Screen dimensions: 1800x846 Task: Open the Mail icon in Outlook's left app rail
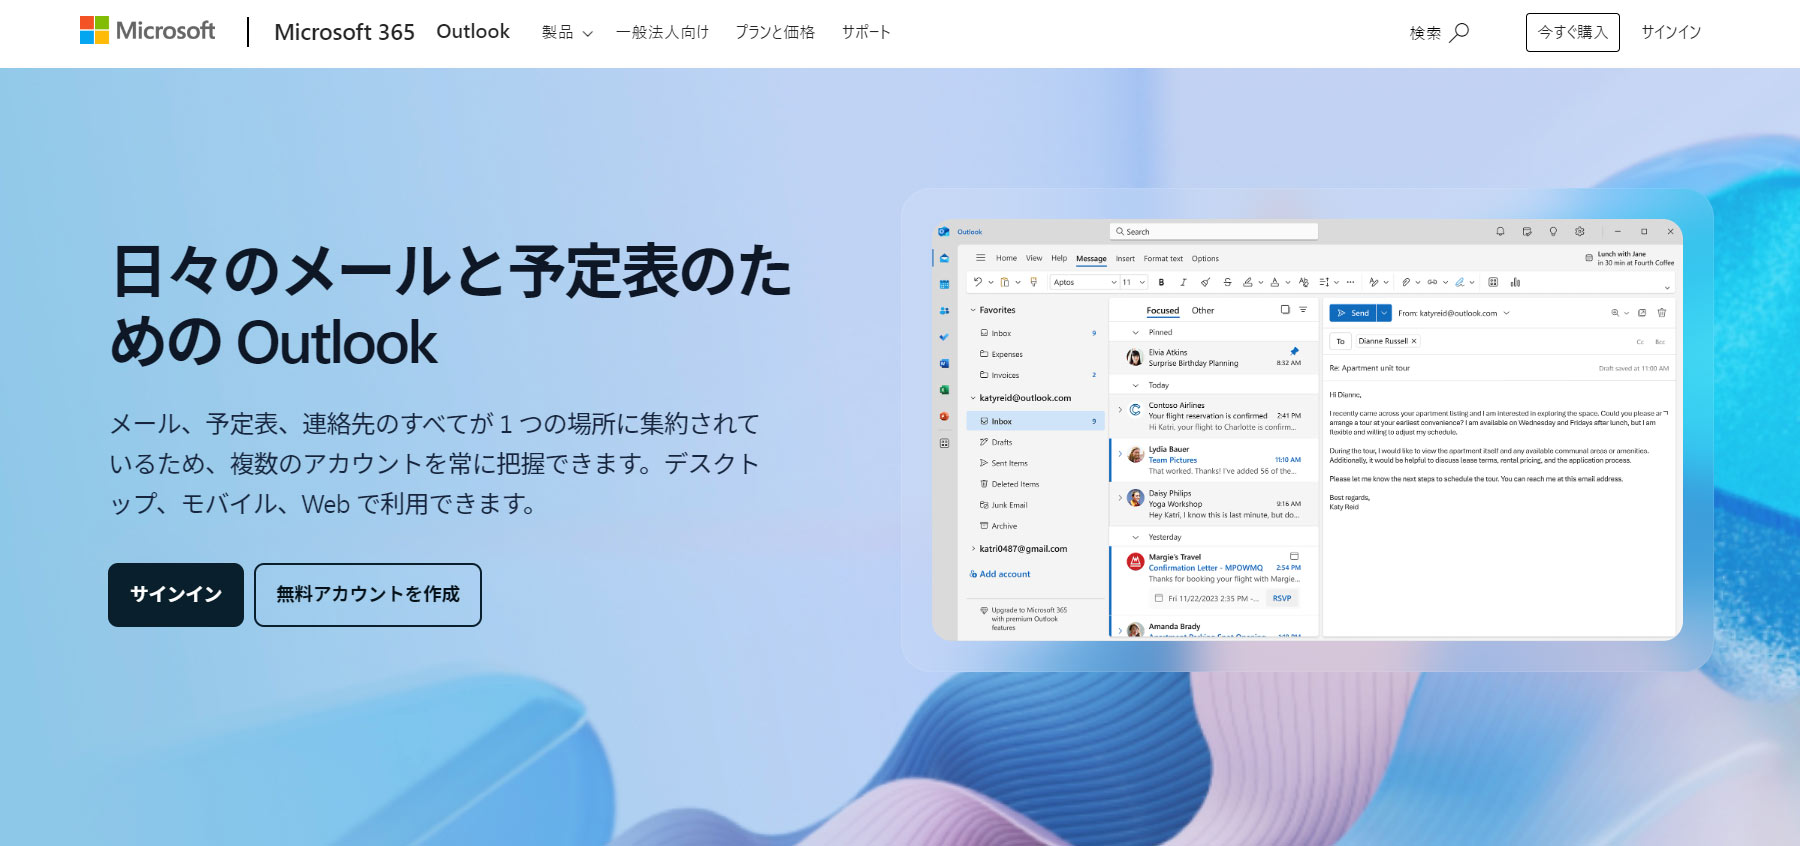click(x=944, y=258)
